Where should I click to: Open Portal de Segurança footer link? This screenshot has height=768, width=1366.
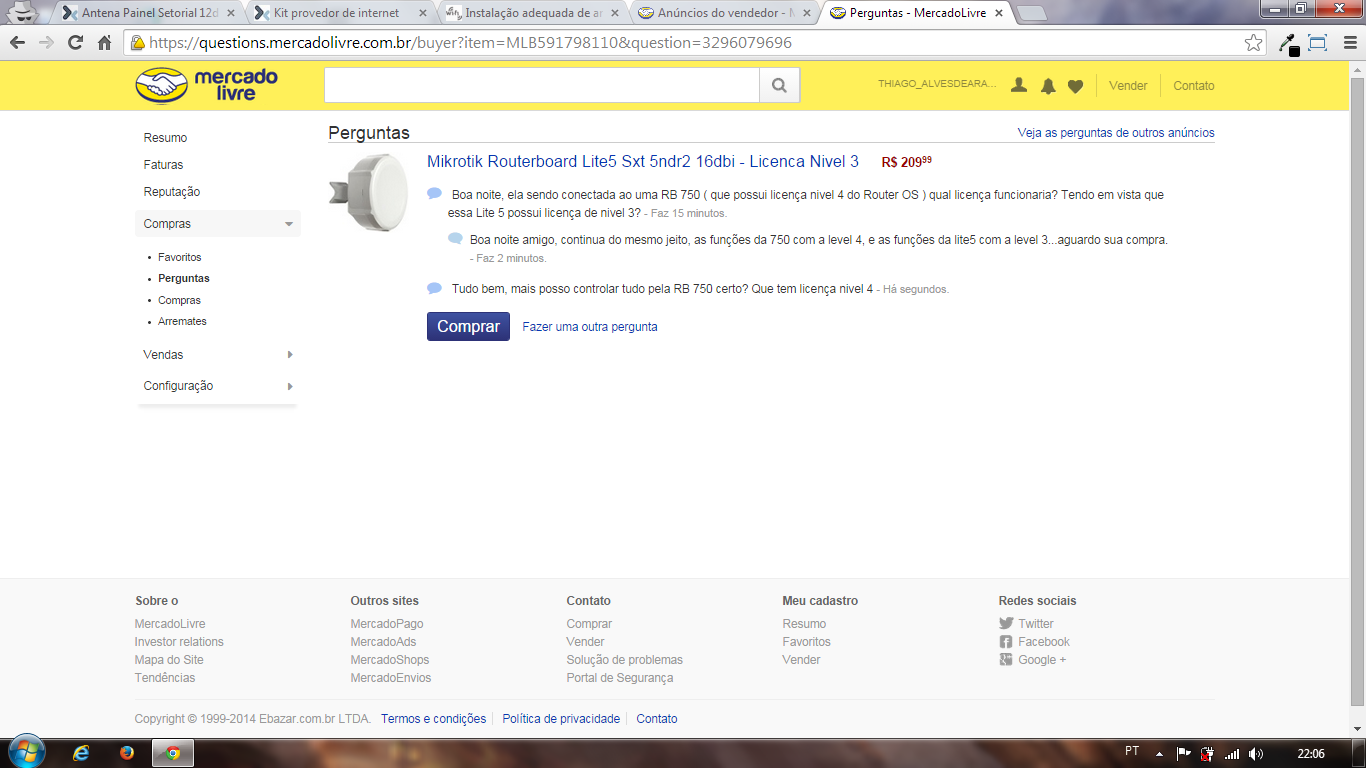click(620, 678)
